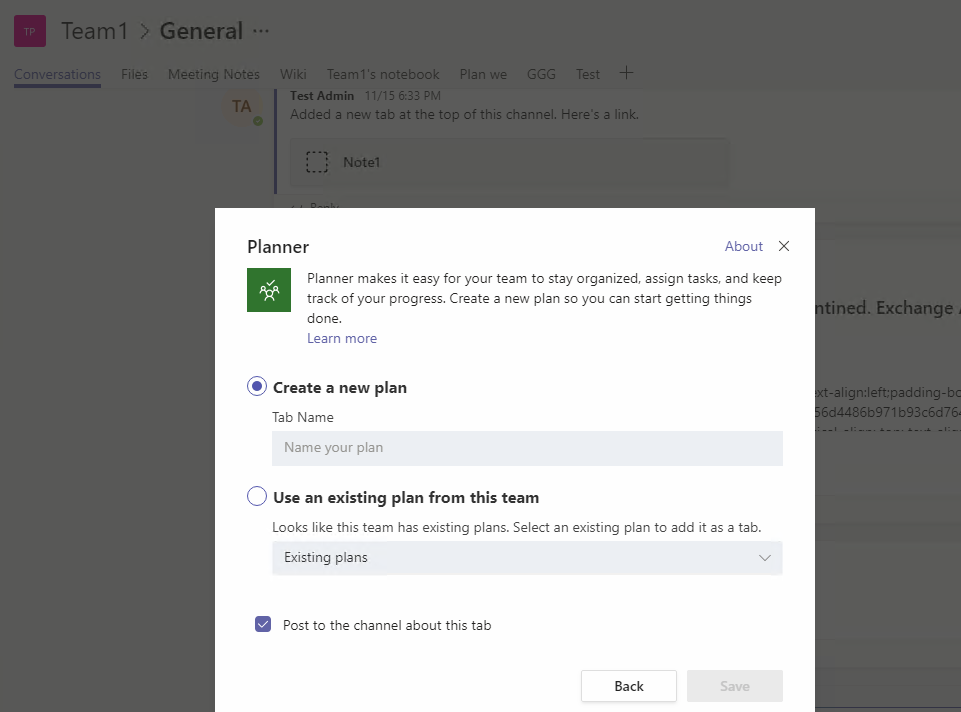
Task: Switch to the Conversations tab
Action: (x=58, y=74)
